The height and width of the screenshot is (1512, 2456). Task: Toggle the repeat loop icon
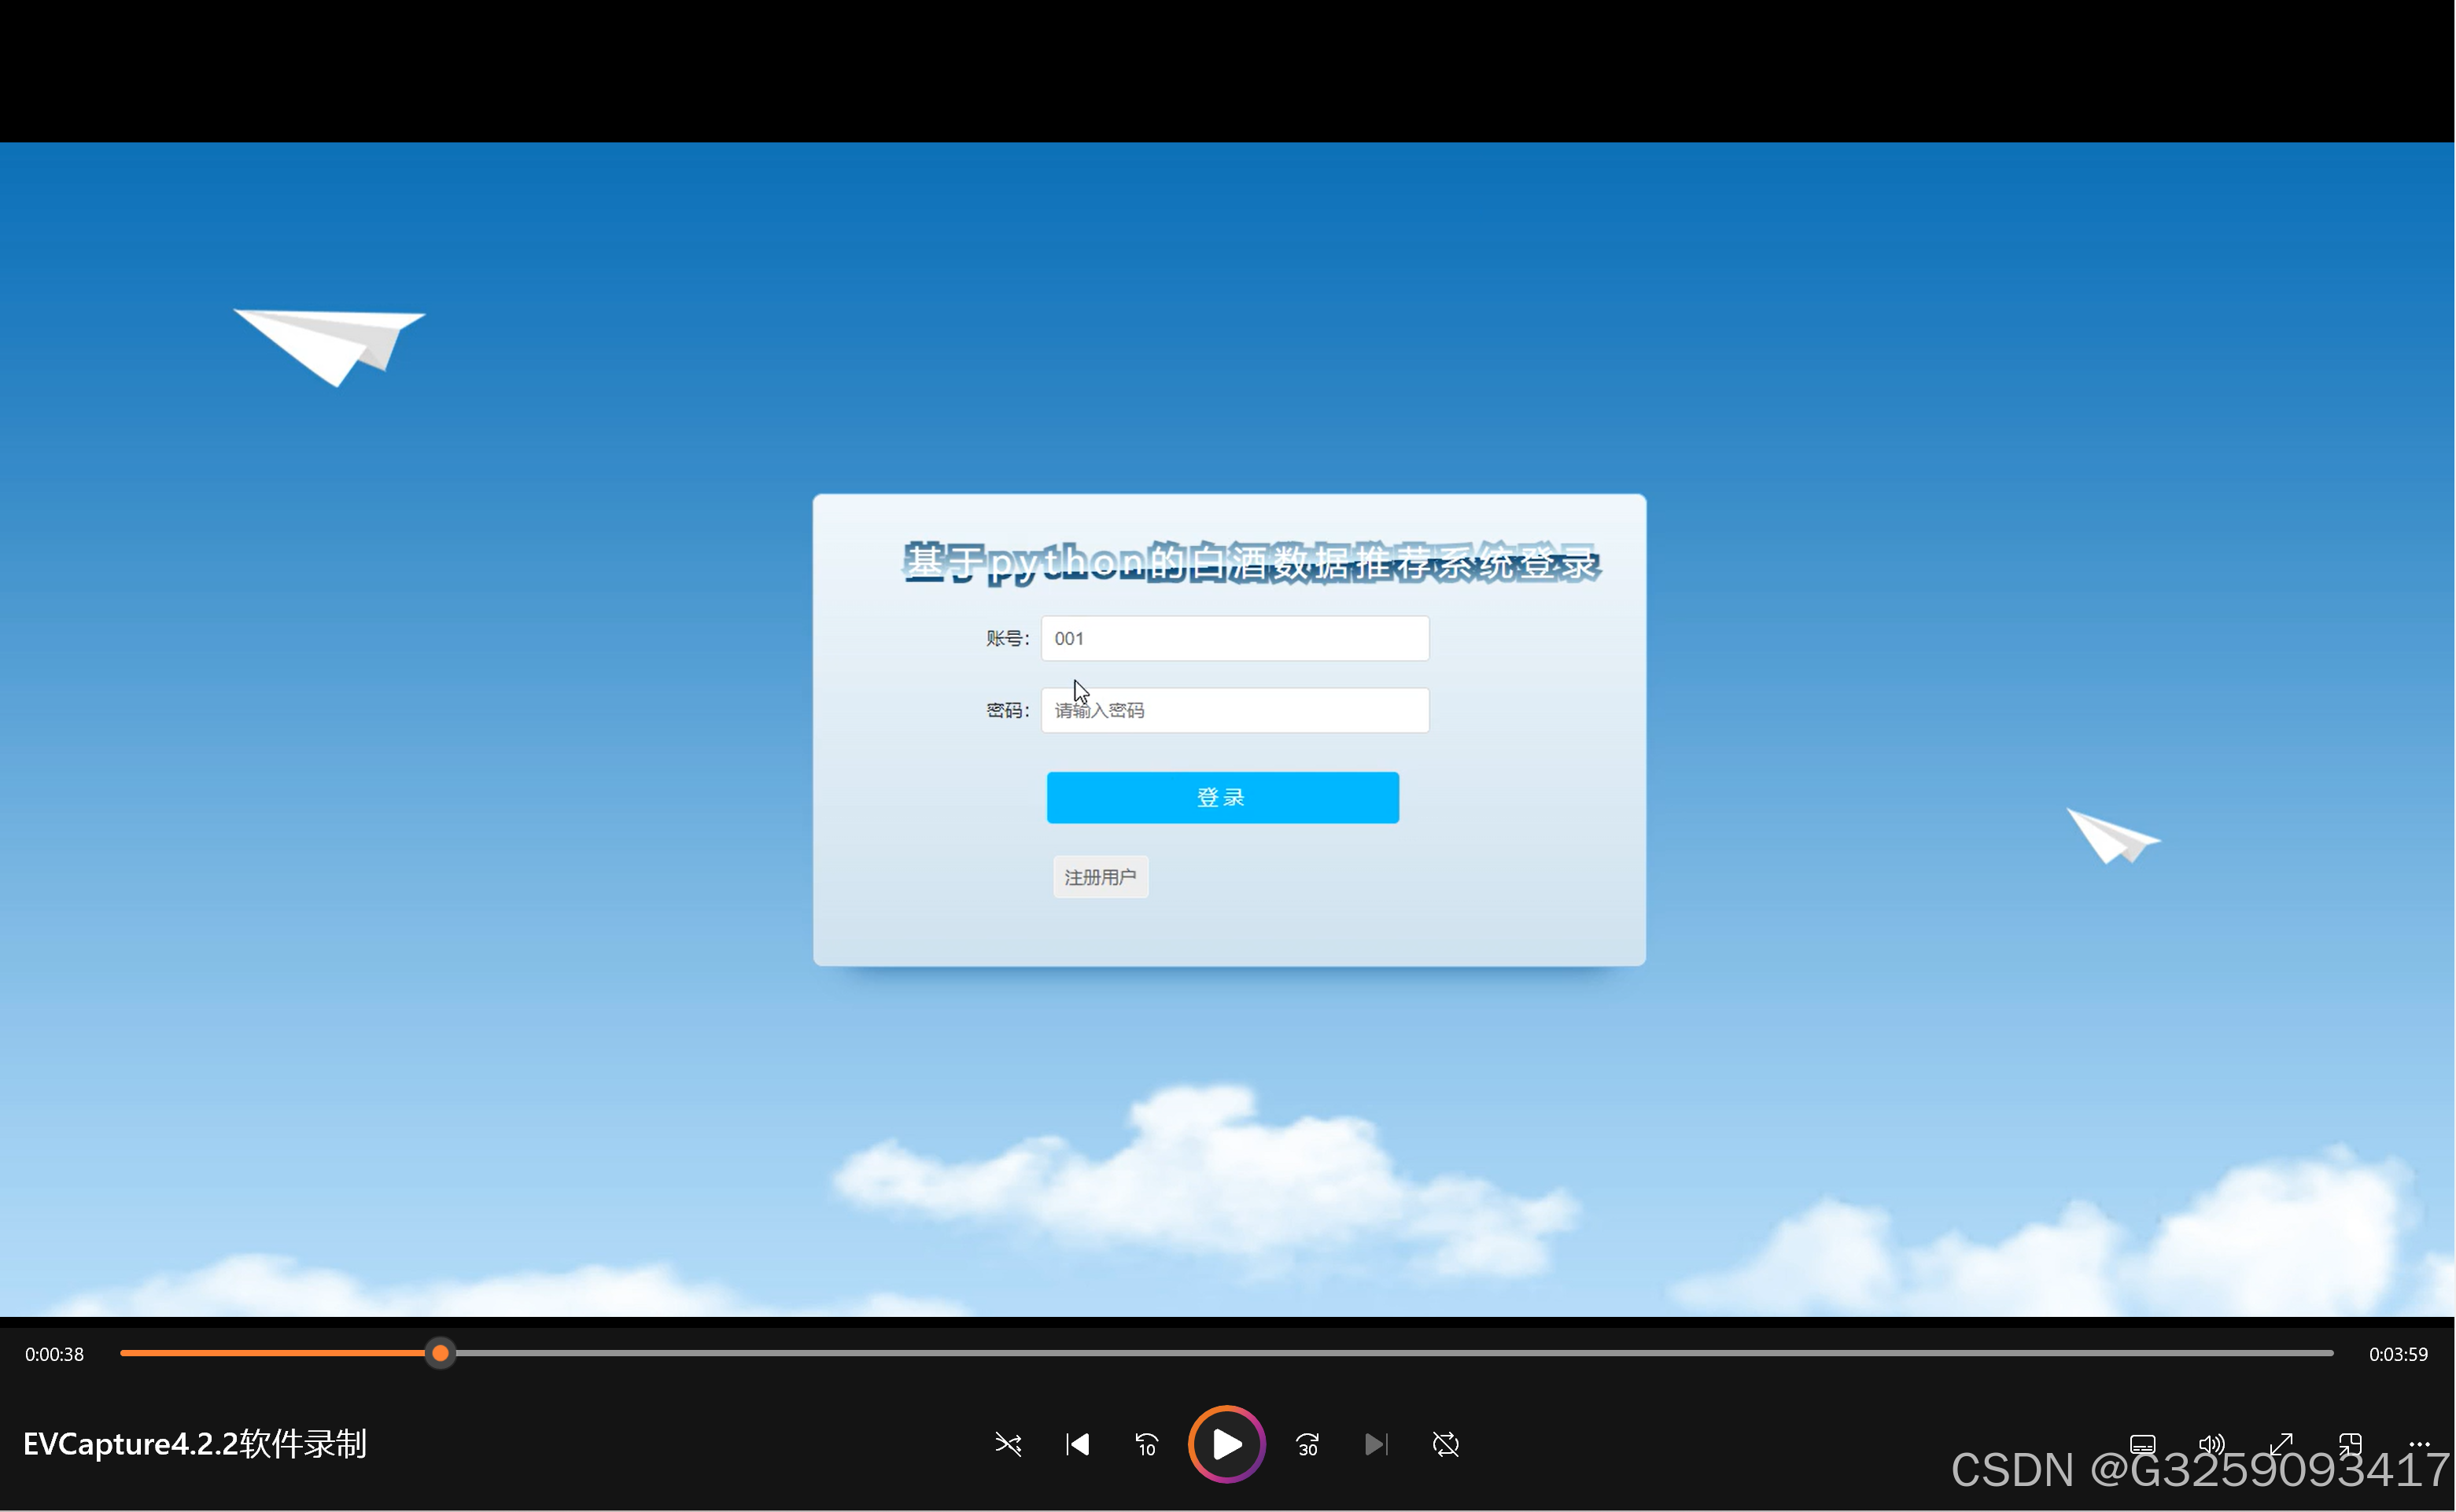1446,1444
